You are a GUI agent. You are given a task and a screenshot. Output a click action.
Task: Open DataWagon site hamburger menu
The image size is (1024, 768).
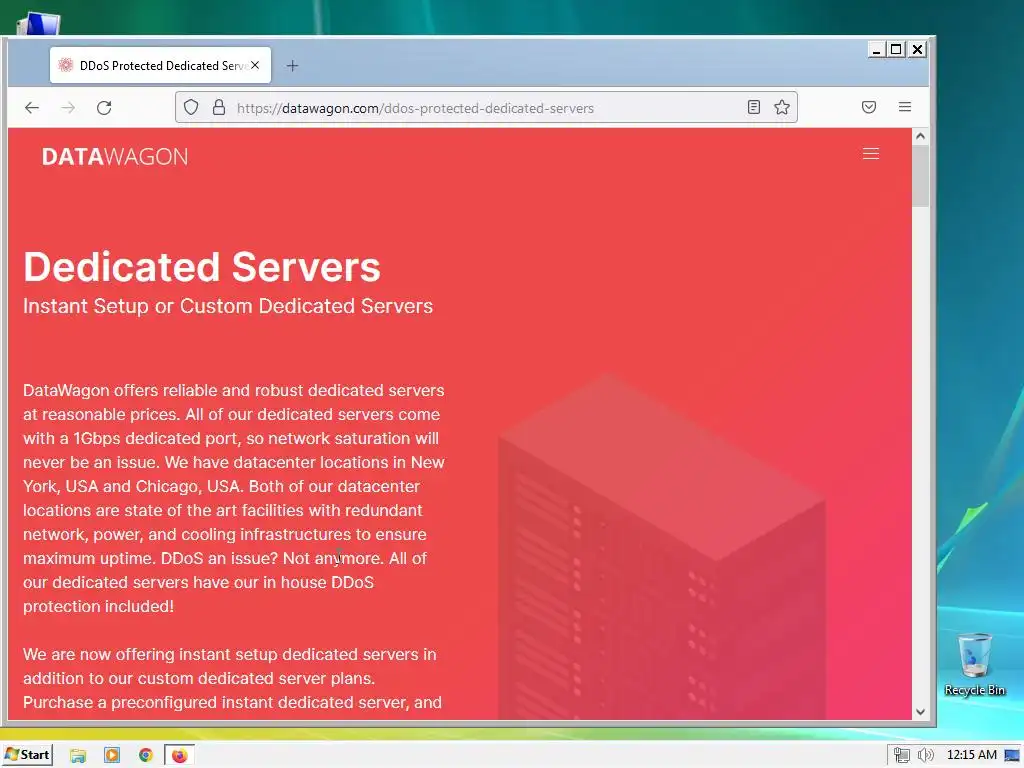pos(871,153)
